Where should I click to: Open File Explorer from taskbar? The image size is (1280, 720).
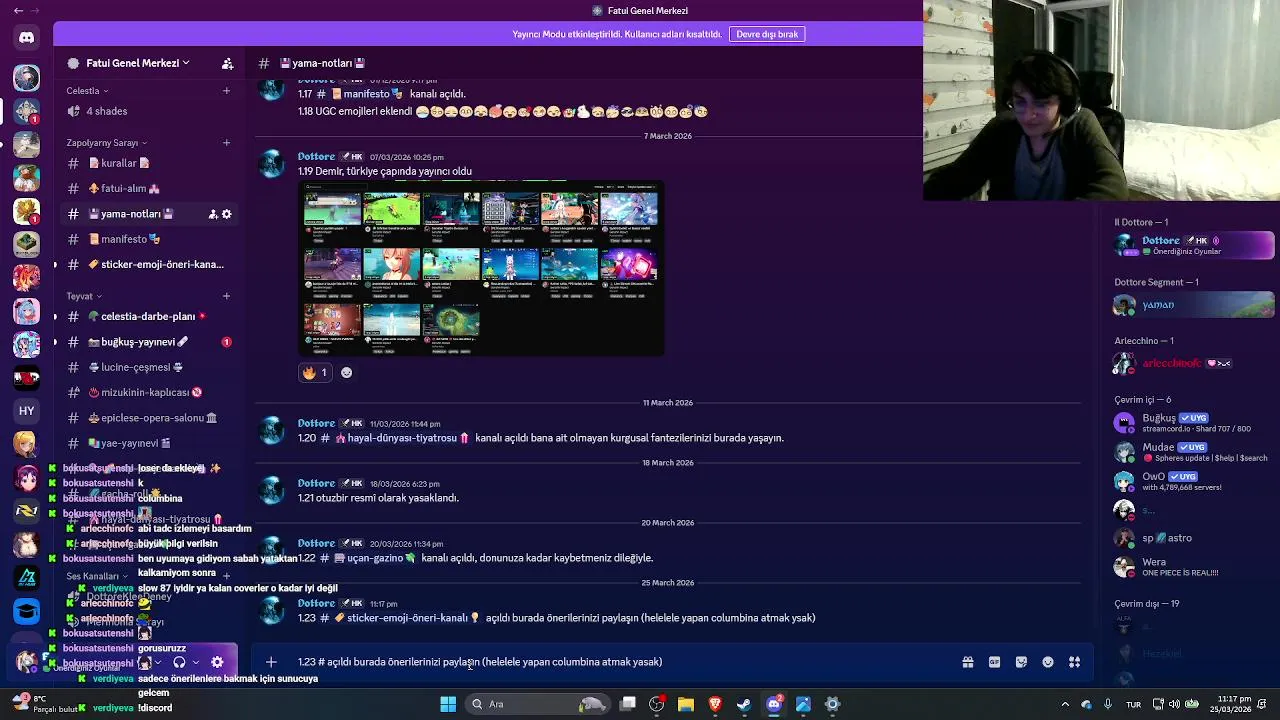click(x=686, y=704)
